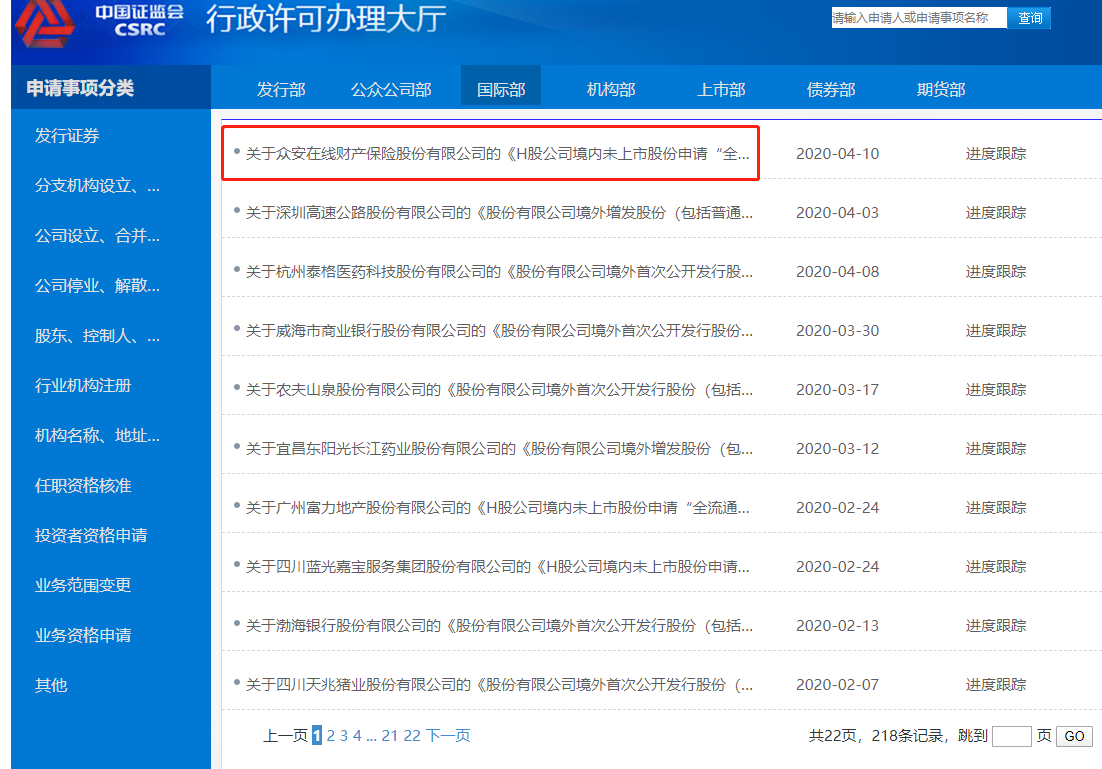Open the 威海市商业银行 application entry
Screen dimensions: 1102x769
click(499, 331)
